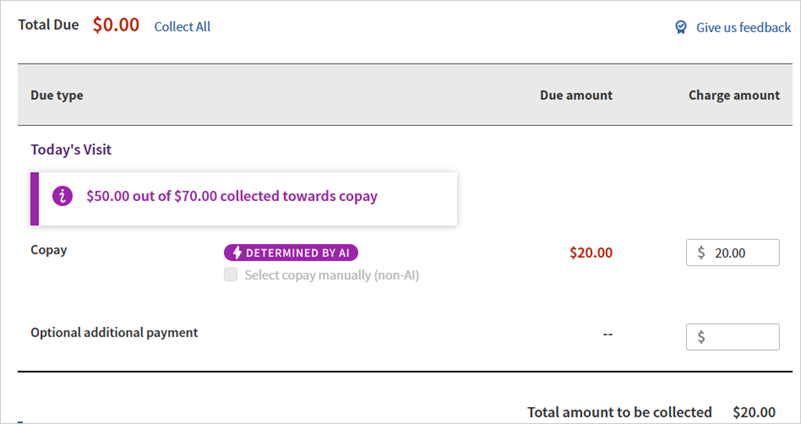The height and width of the screenshot is (424, 801).
Task: Click the Optional additional payment amount field
Action: pos(740,337)
